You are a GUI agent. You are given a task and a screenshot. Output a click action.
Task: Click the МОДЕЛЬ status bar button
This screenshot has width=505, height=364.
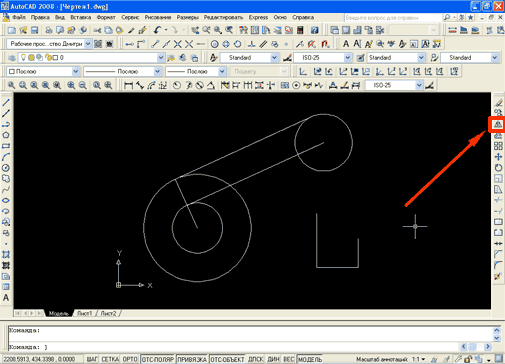(310, 359)
